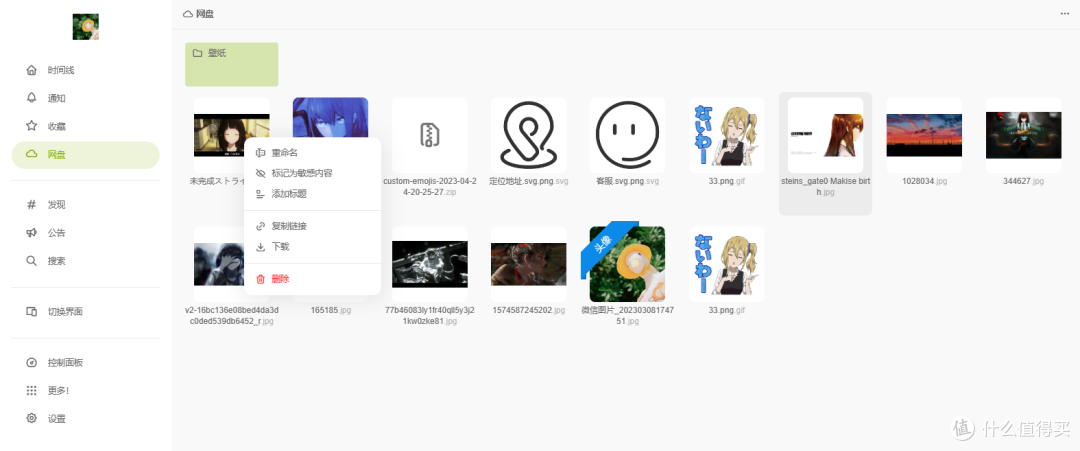1080x451 pixels.
Task: Click the gauge icon beside 控制面板
Action: point(31,362)
